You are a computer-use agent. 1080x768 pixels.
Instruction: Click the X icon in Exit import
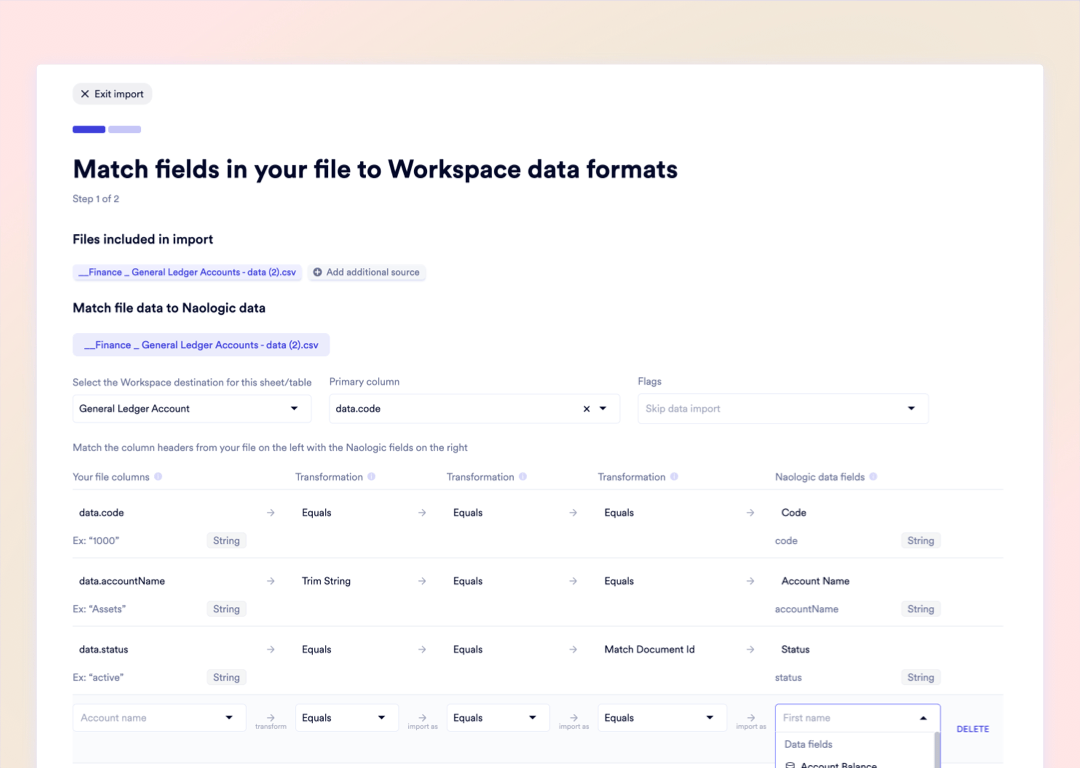click(84, 93)
